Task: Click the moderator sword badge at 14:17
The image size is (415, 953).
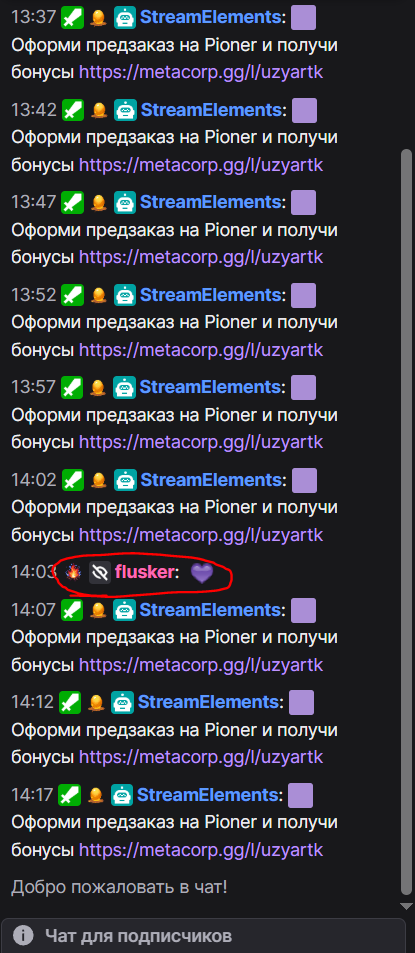Action: (69, 794)
